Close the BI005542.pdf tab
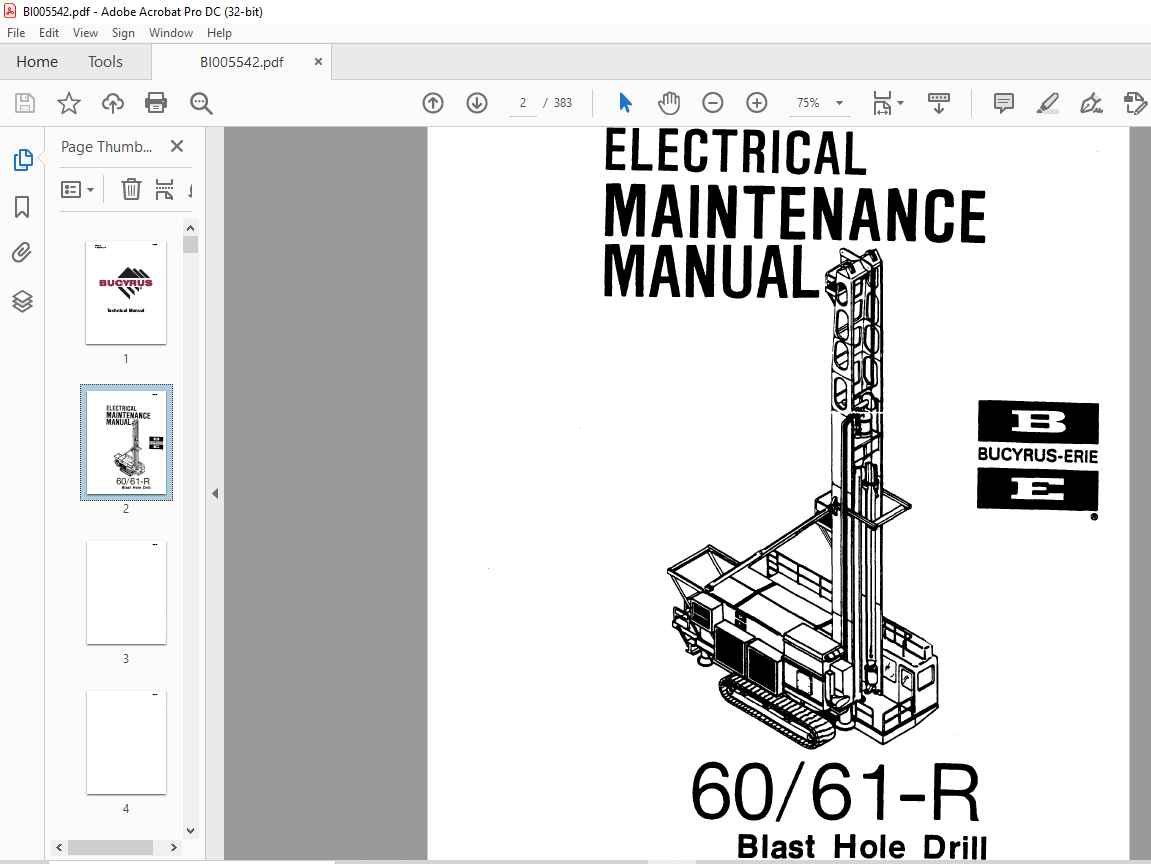 tap(319, 62)
